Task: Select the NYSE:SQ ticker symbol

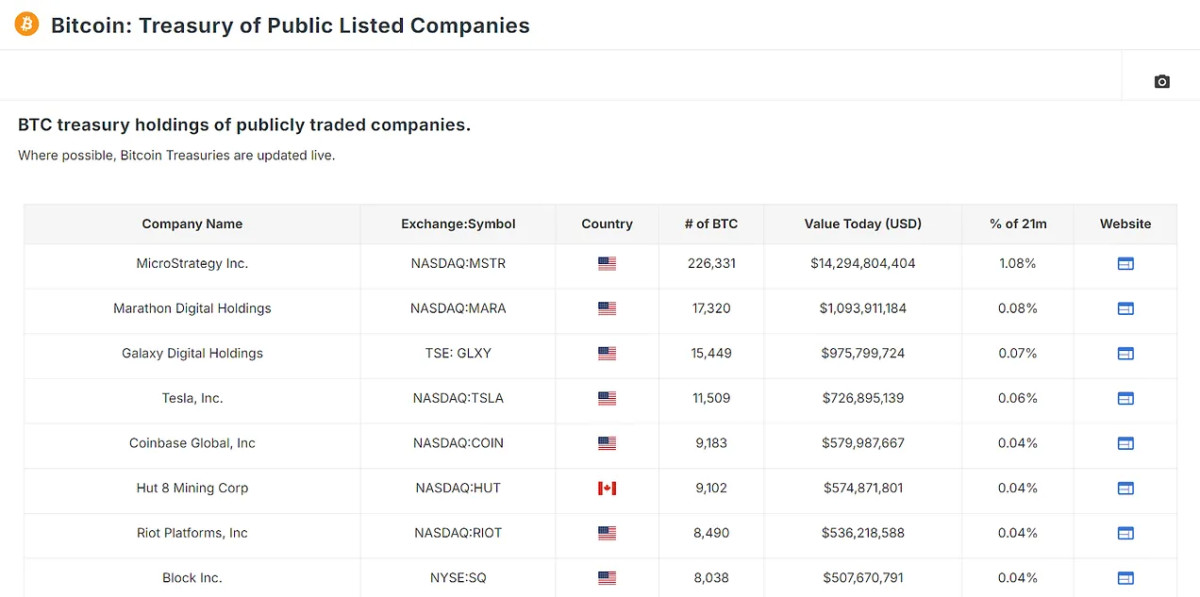Action: coord(458,578)
